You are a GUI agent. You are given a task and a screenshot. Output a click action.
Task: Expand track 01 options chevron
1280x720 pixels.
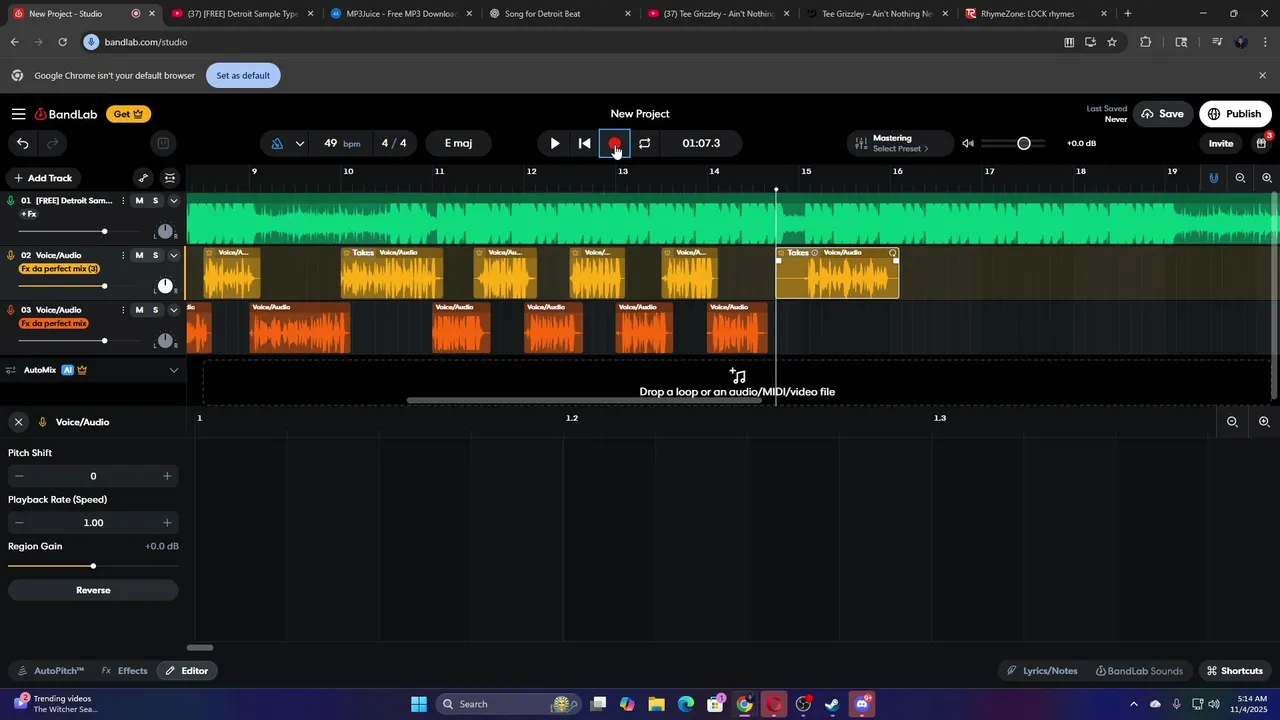[173, 201]
